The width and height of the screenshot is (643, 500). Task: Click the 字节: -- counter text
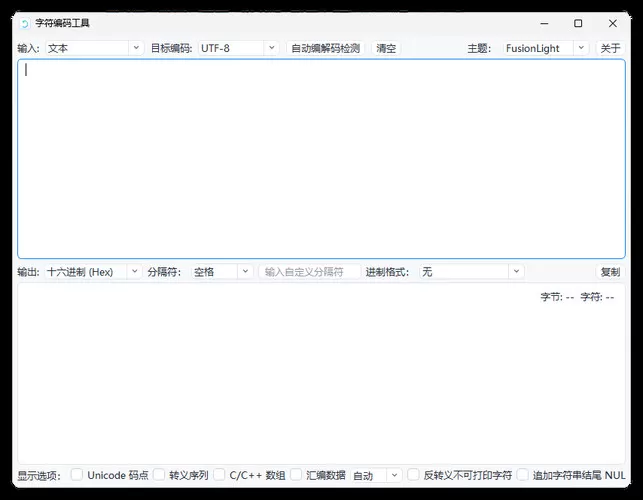pos(557,297)
